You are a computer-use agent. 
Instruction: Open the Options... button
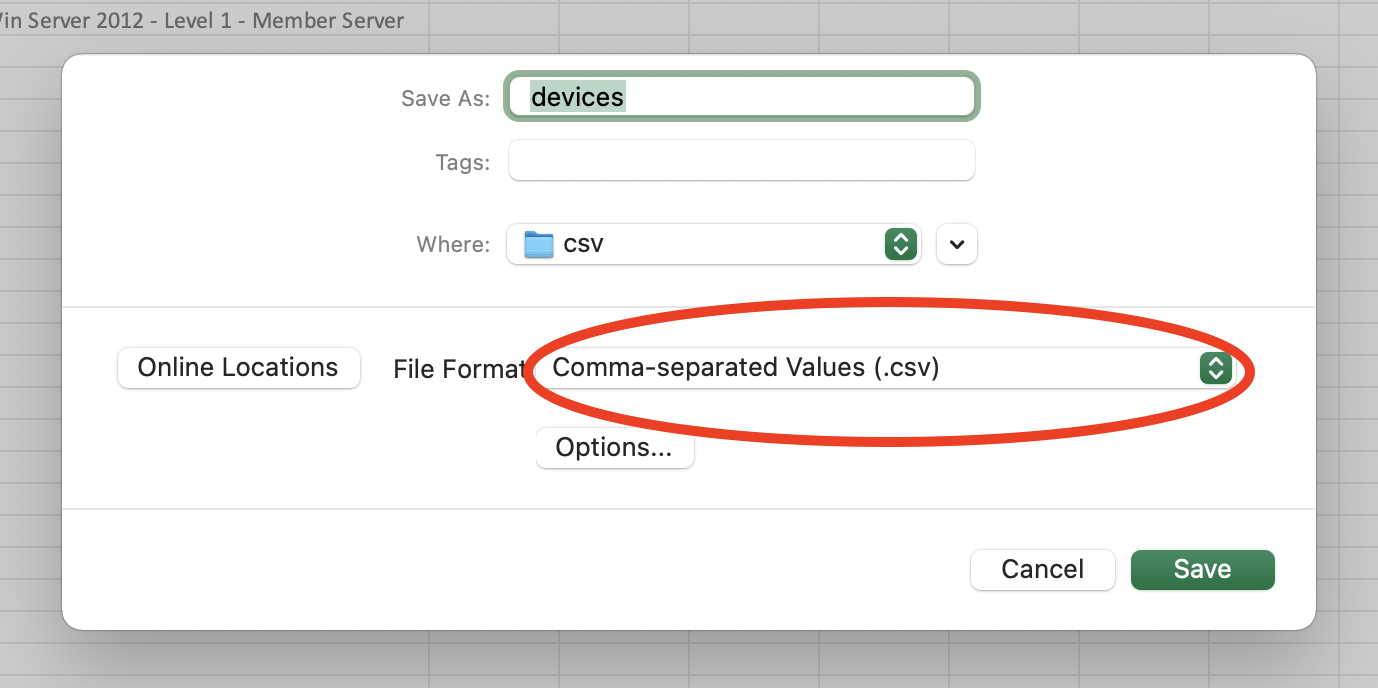point(614,448)
